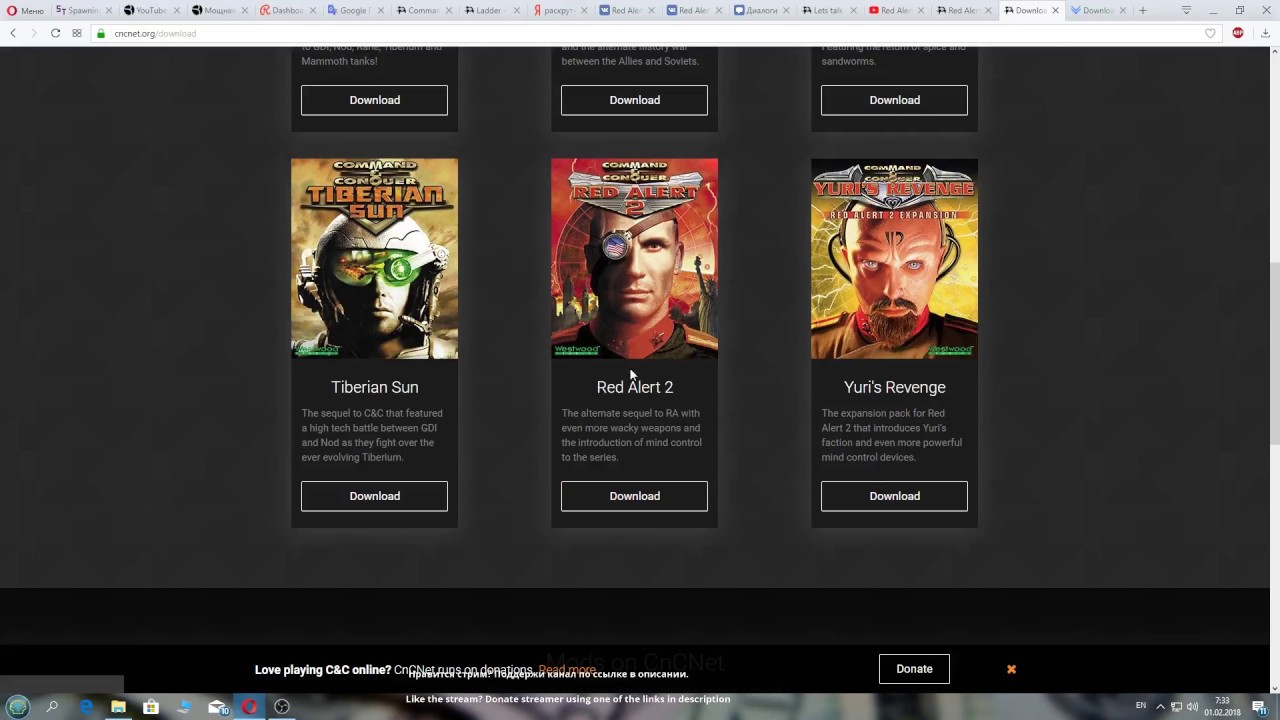The height and width of the screenshot is (720, 1280).
Task: Click the Tiberian Sun title text
Action: point(375,387)
